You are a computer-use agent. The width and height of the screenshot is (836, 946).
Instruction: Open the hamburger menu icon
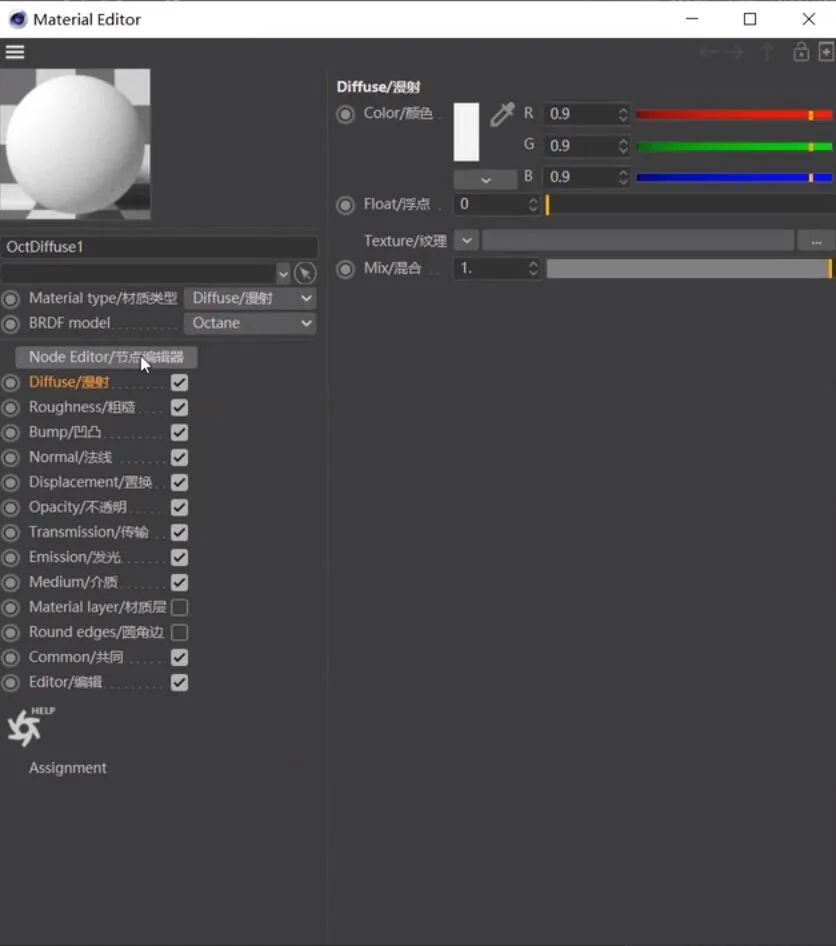coord(15,52)
